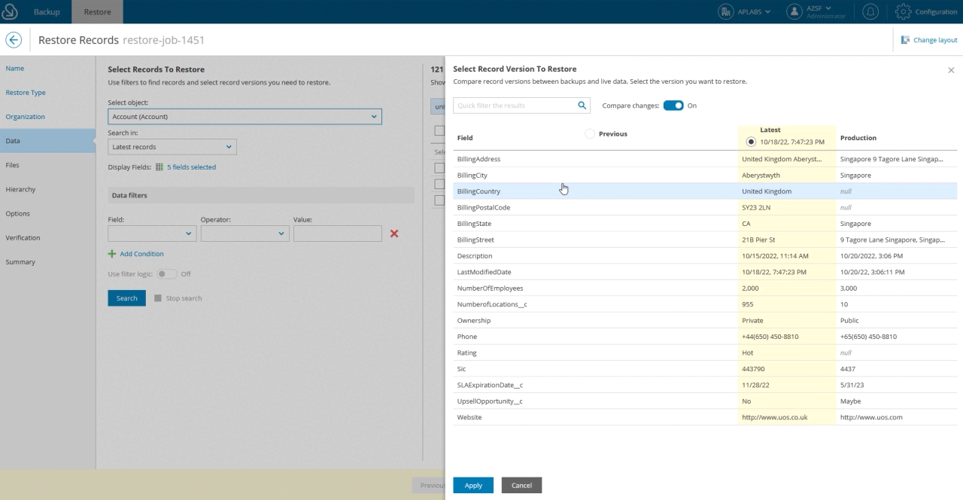Switch to the Restore tab
This screenshot has height=500, width=963.
coord(97,12)
